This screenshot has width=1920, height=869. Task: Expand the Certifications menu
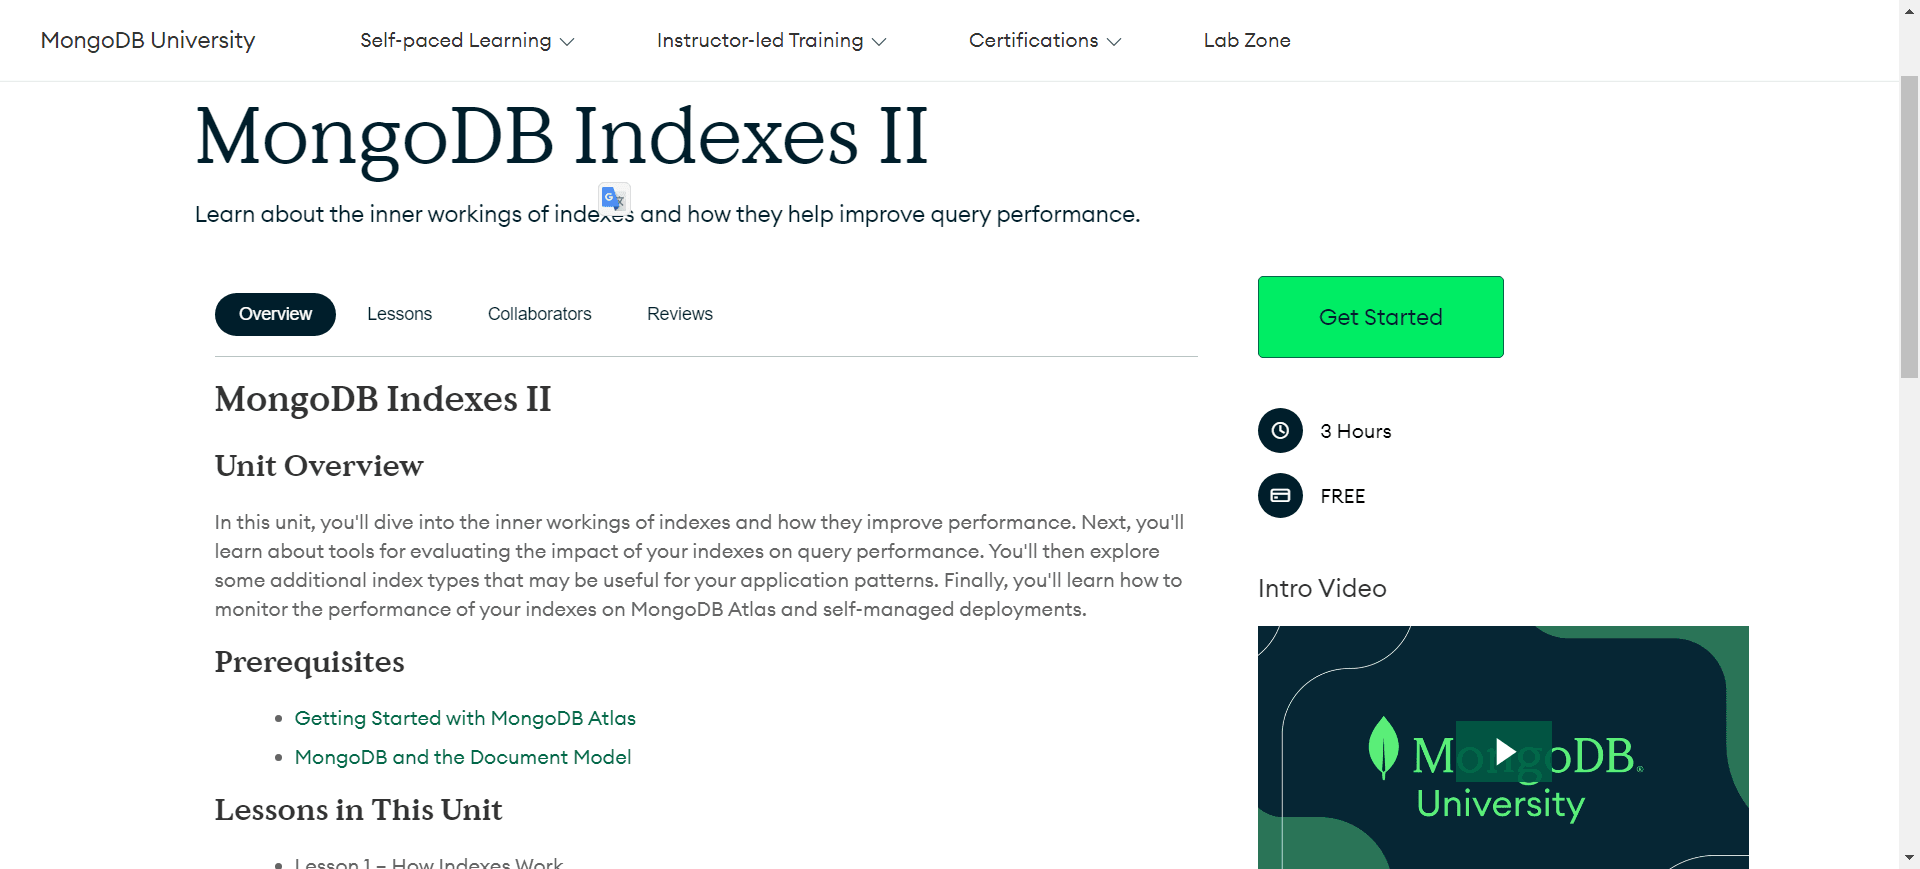1045,41
